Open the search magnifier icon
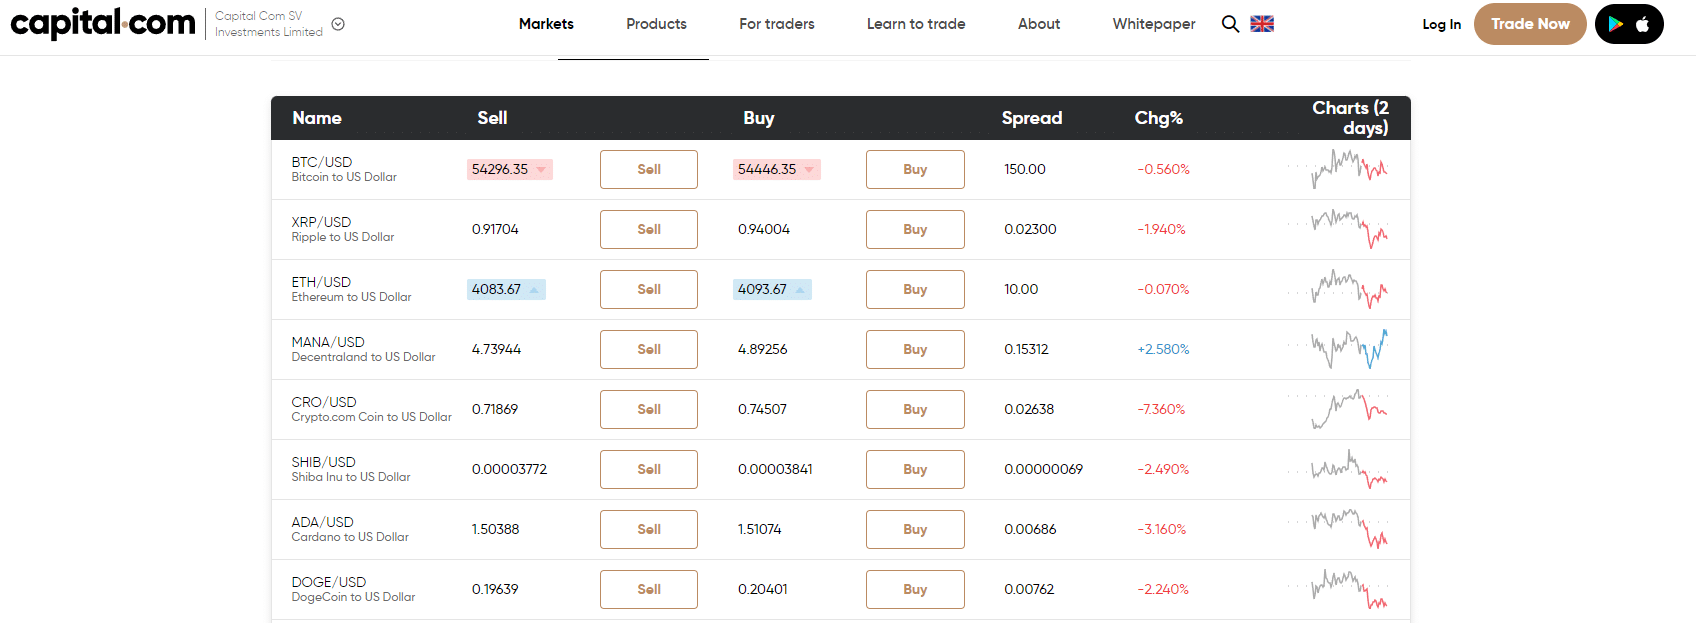 point(1230,24)
